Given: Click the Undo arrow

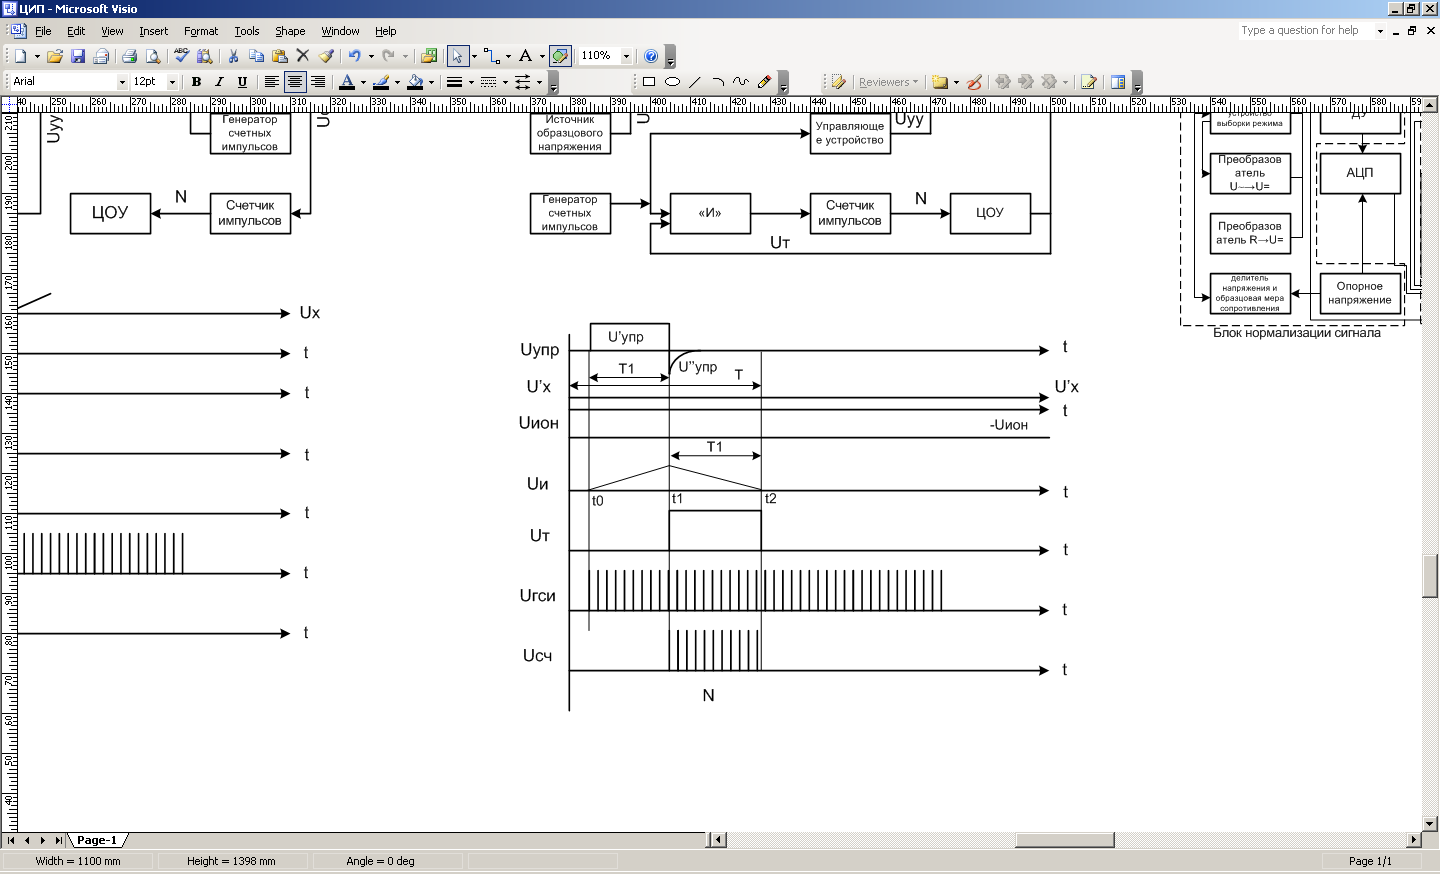Looking at the screenshot, I should (x=355, y=56).
